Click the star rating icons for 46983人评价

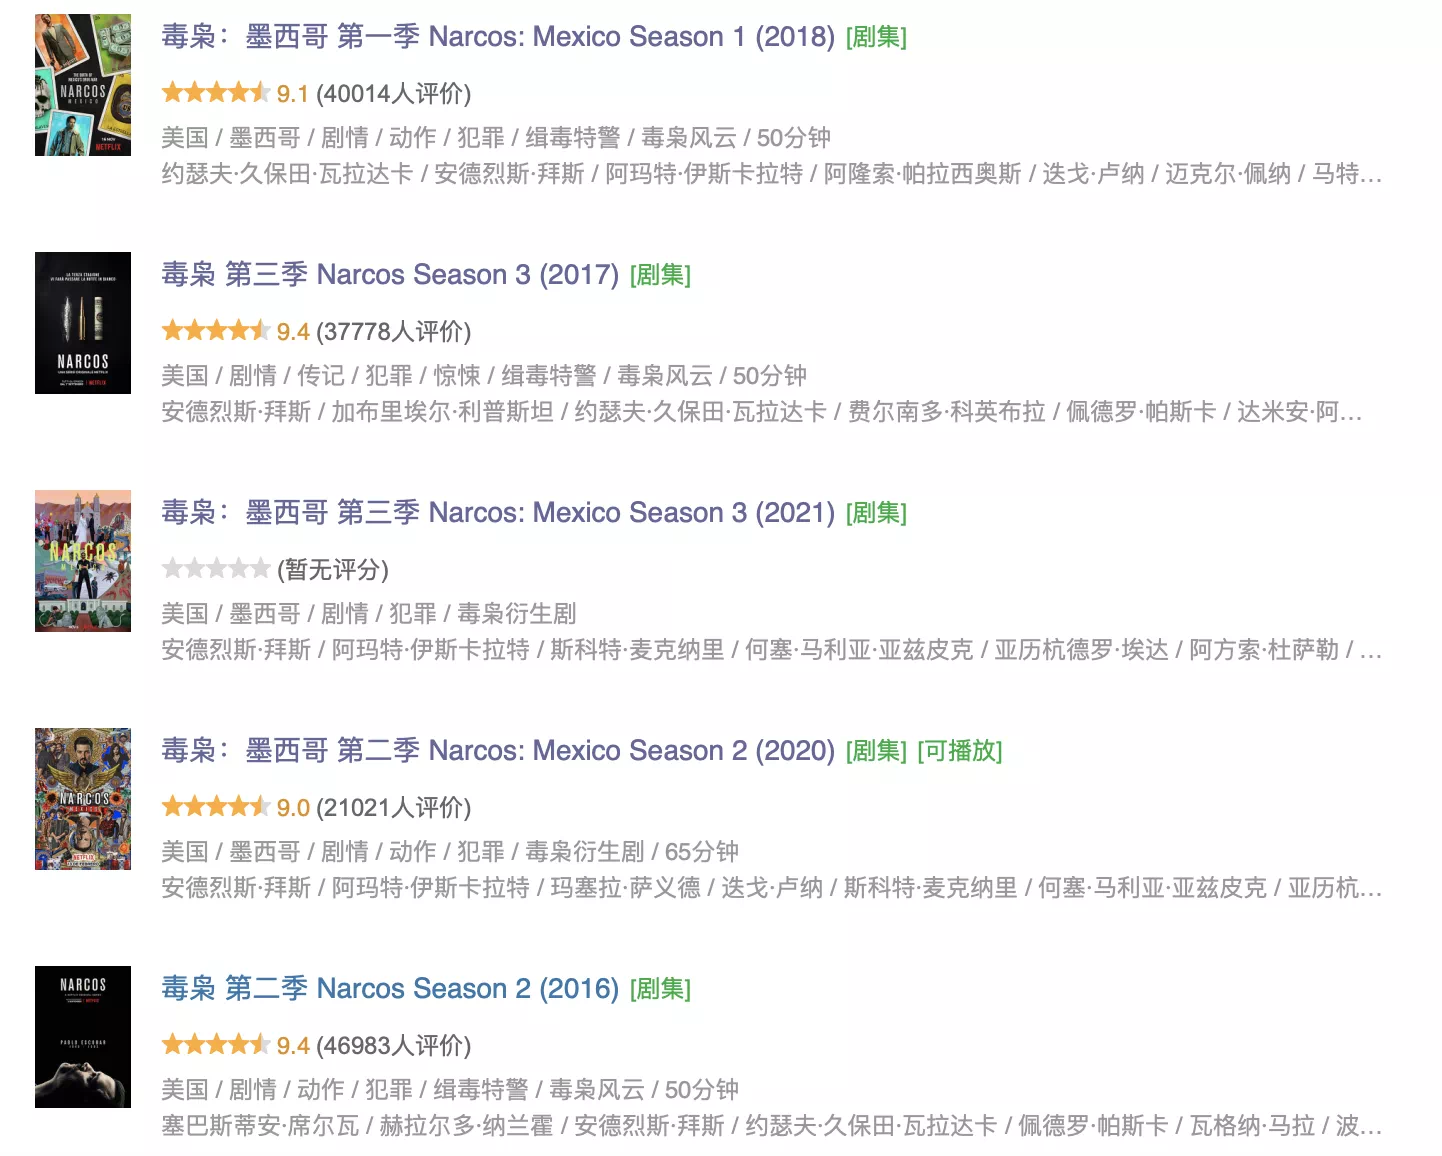pyautogui.click(x=216, y=1045)
